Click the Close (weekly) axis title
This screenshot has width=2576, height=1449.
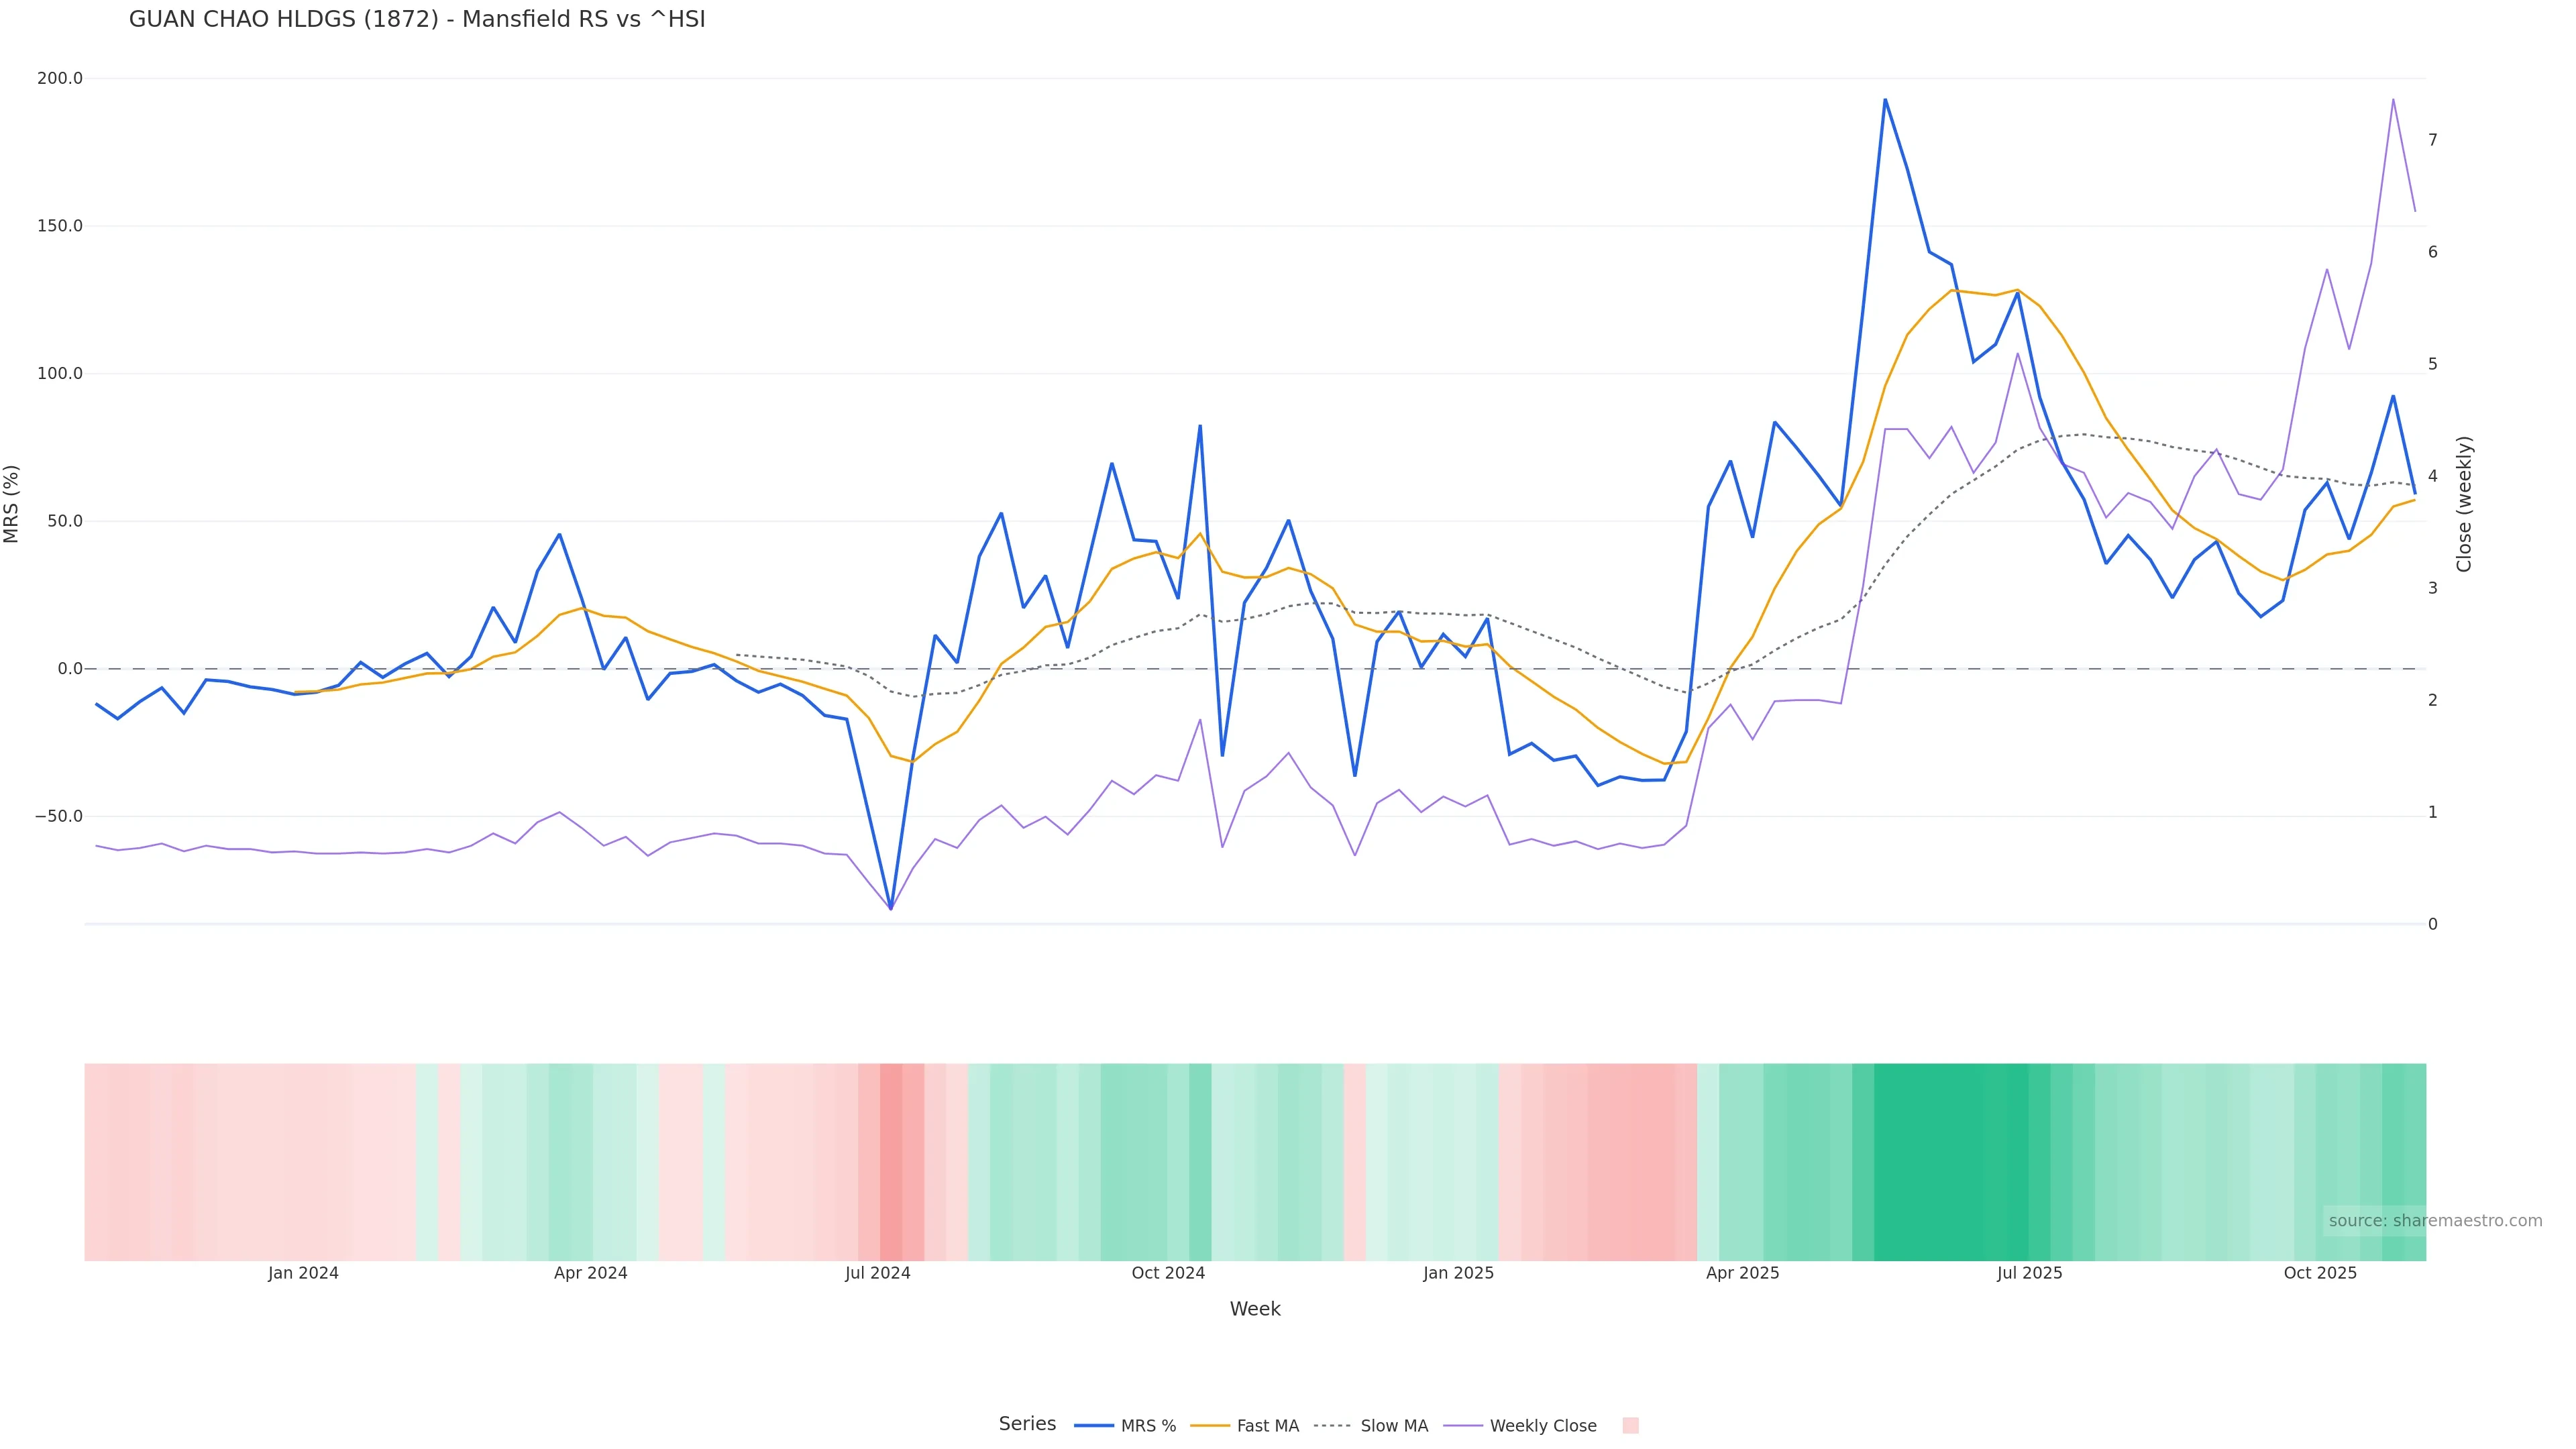coord(2464,504)
